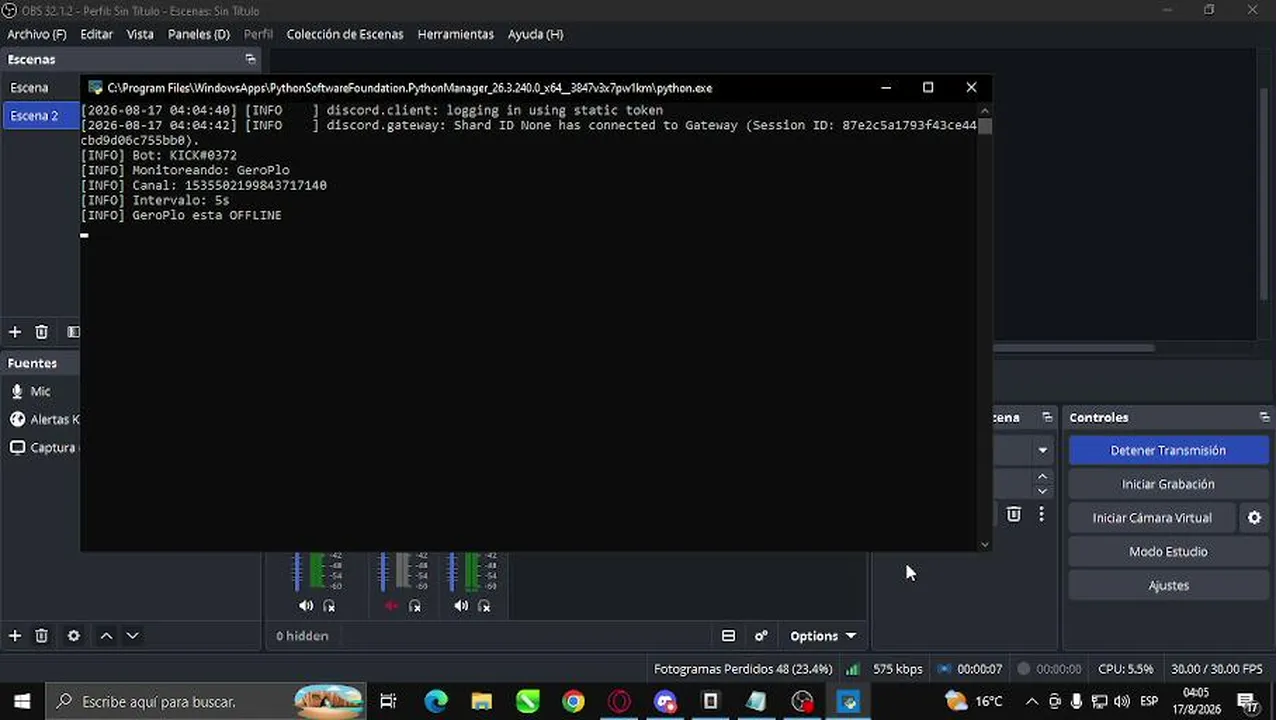Click Detener Transmisión button
The width and height of the screenshot is (1276, 720).
1168,450
